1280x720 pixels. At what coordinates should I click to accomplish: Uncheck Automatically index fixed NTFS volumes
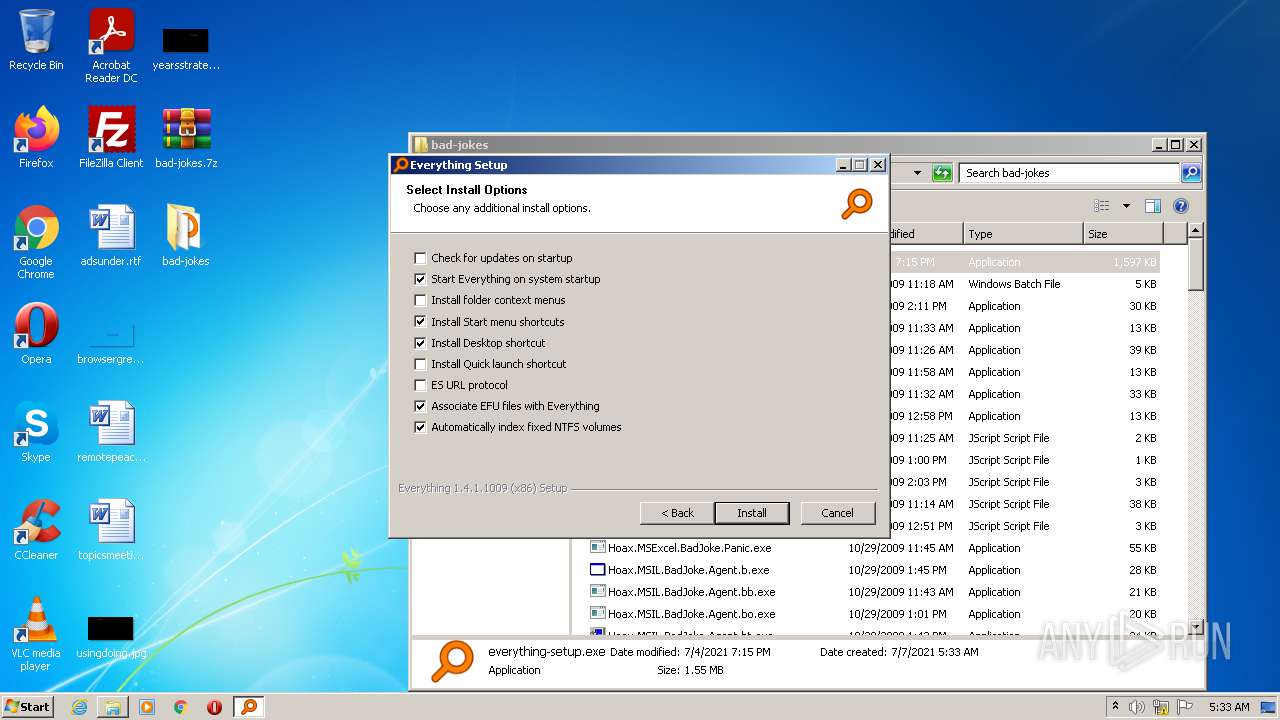pyautogui.click(x=420, y=427)
